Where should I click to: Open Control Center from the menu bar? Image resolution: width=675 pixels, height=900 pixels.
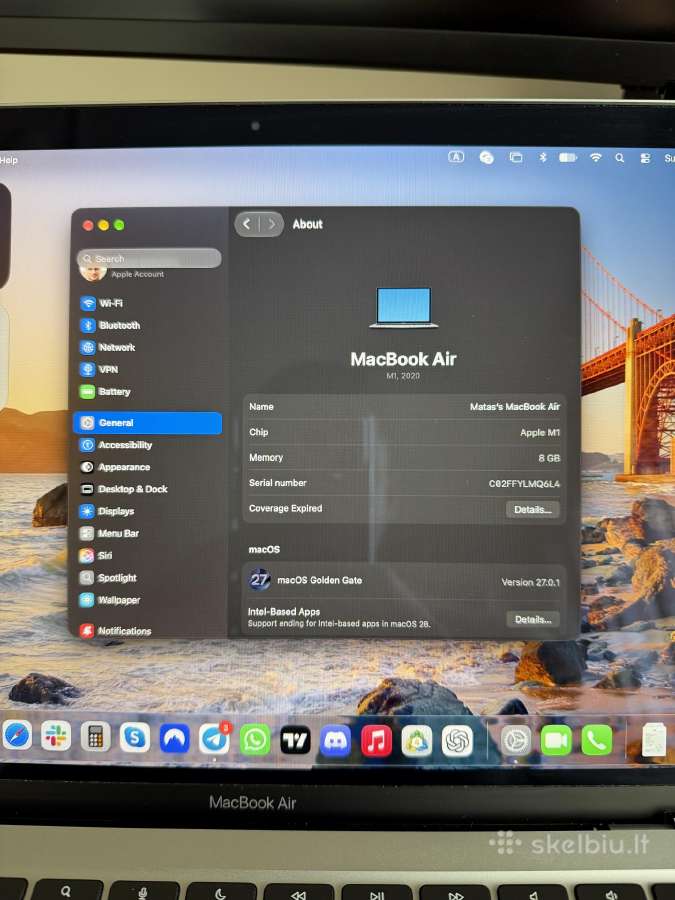(x=645, y=158)
